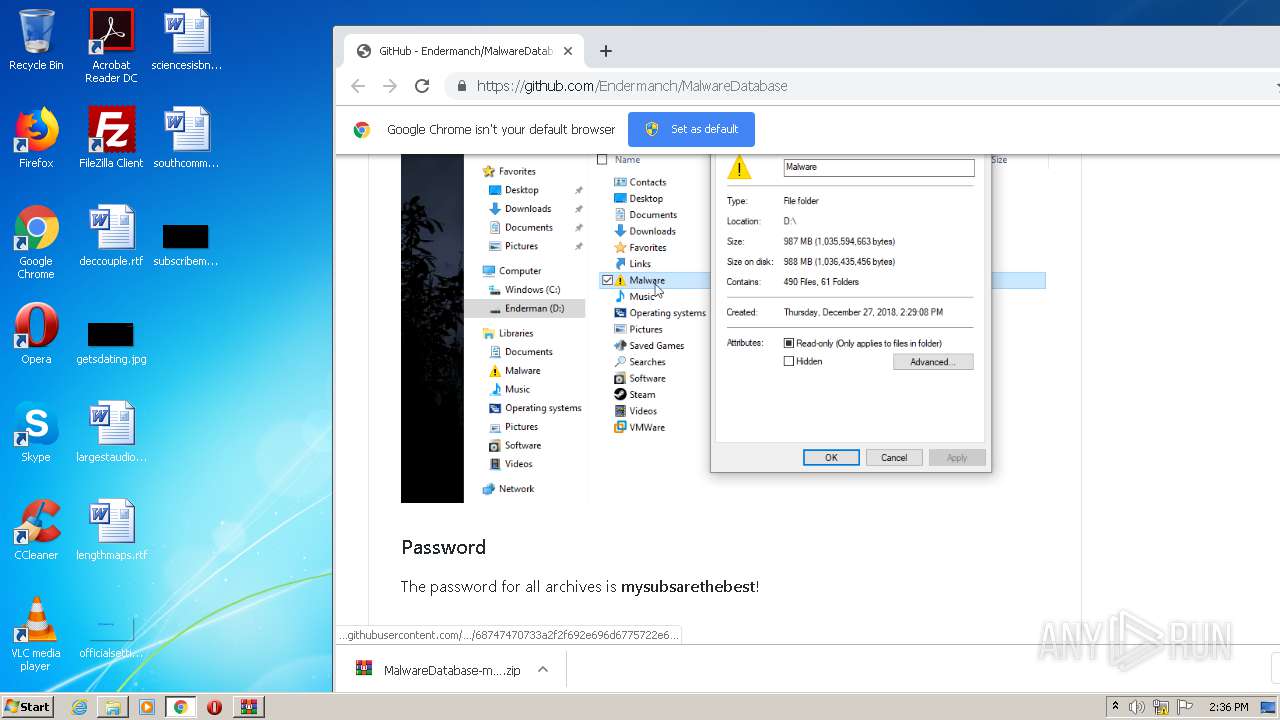Viewport: 1280px width, 720px height.
Task: Click Set as default browser button
Action: point(691,129)
